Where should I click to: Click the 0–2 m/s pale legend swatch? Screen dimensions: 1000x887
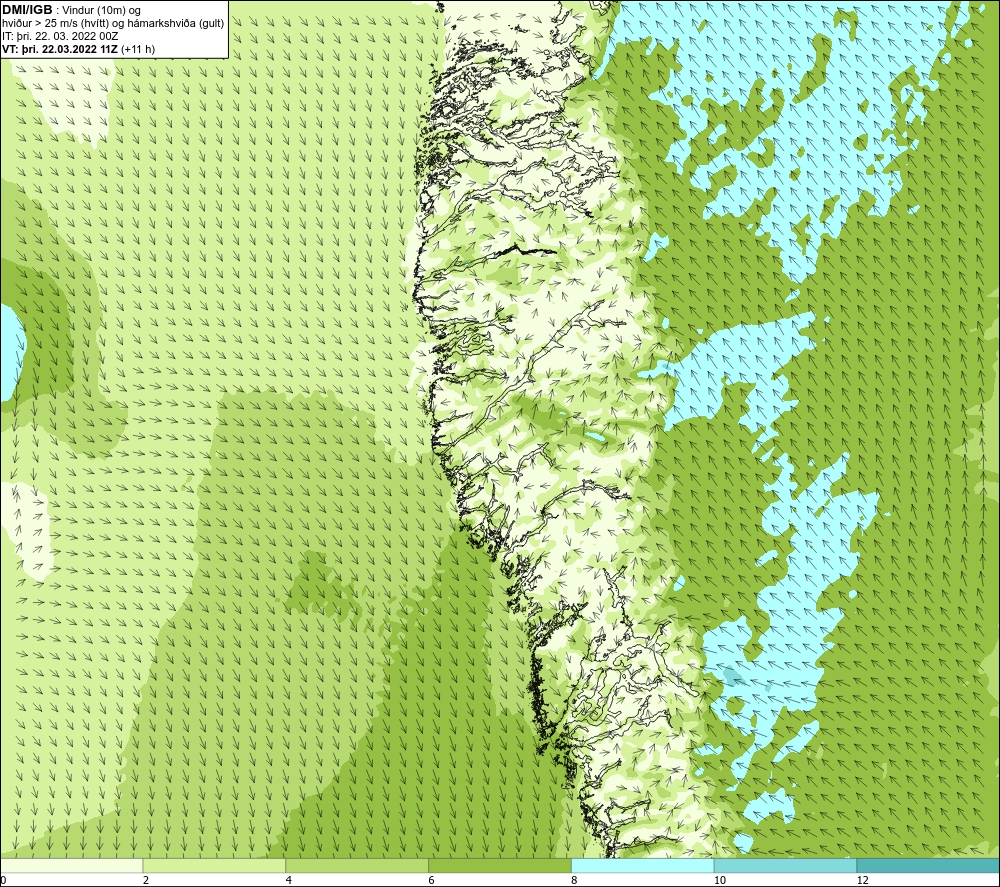(x=71, y=865)
